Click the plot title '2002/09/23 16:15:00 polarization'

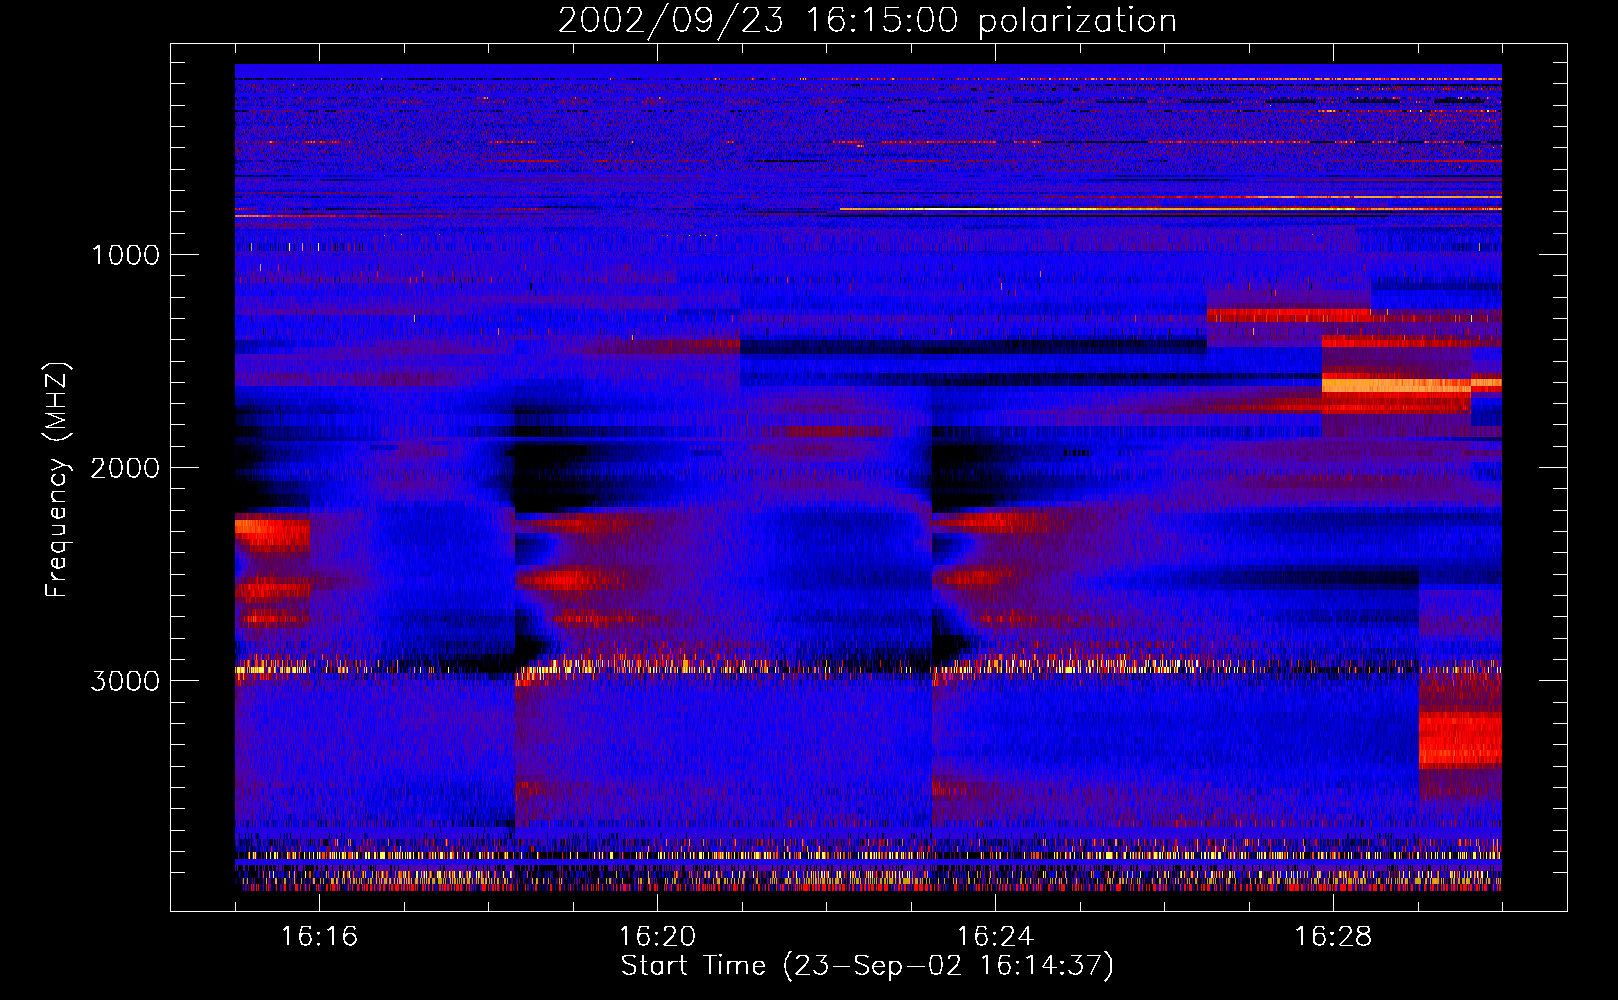click(867, 21)
